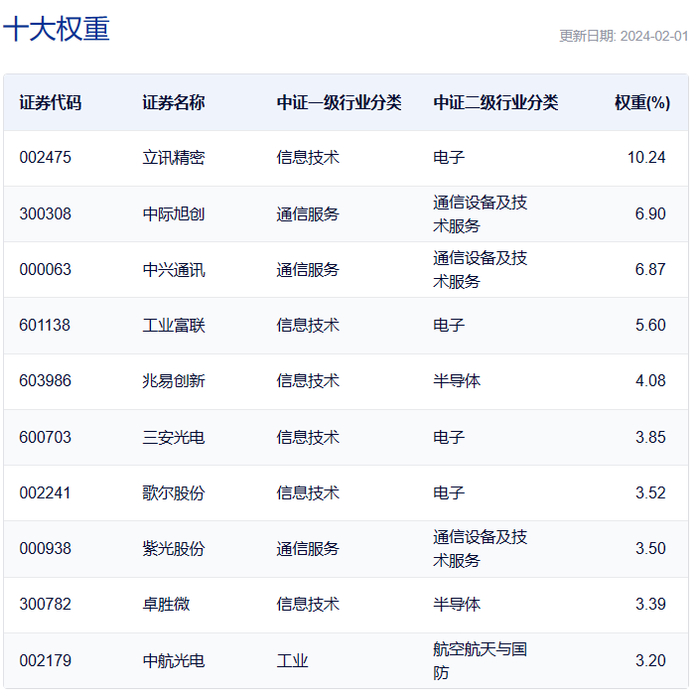Click stock name 歌尔股份
The height and width of the screenshot is (697, 700).
click(174, 493)
